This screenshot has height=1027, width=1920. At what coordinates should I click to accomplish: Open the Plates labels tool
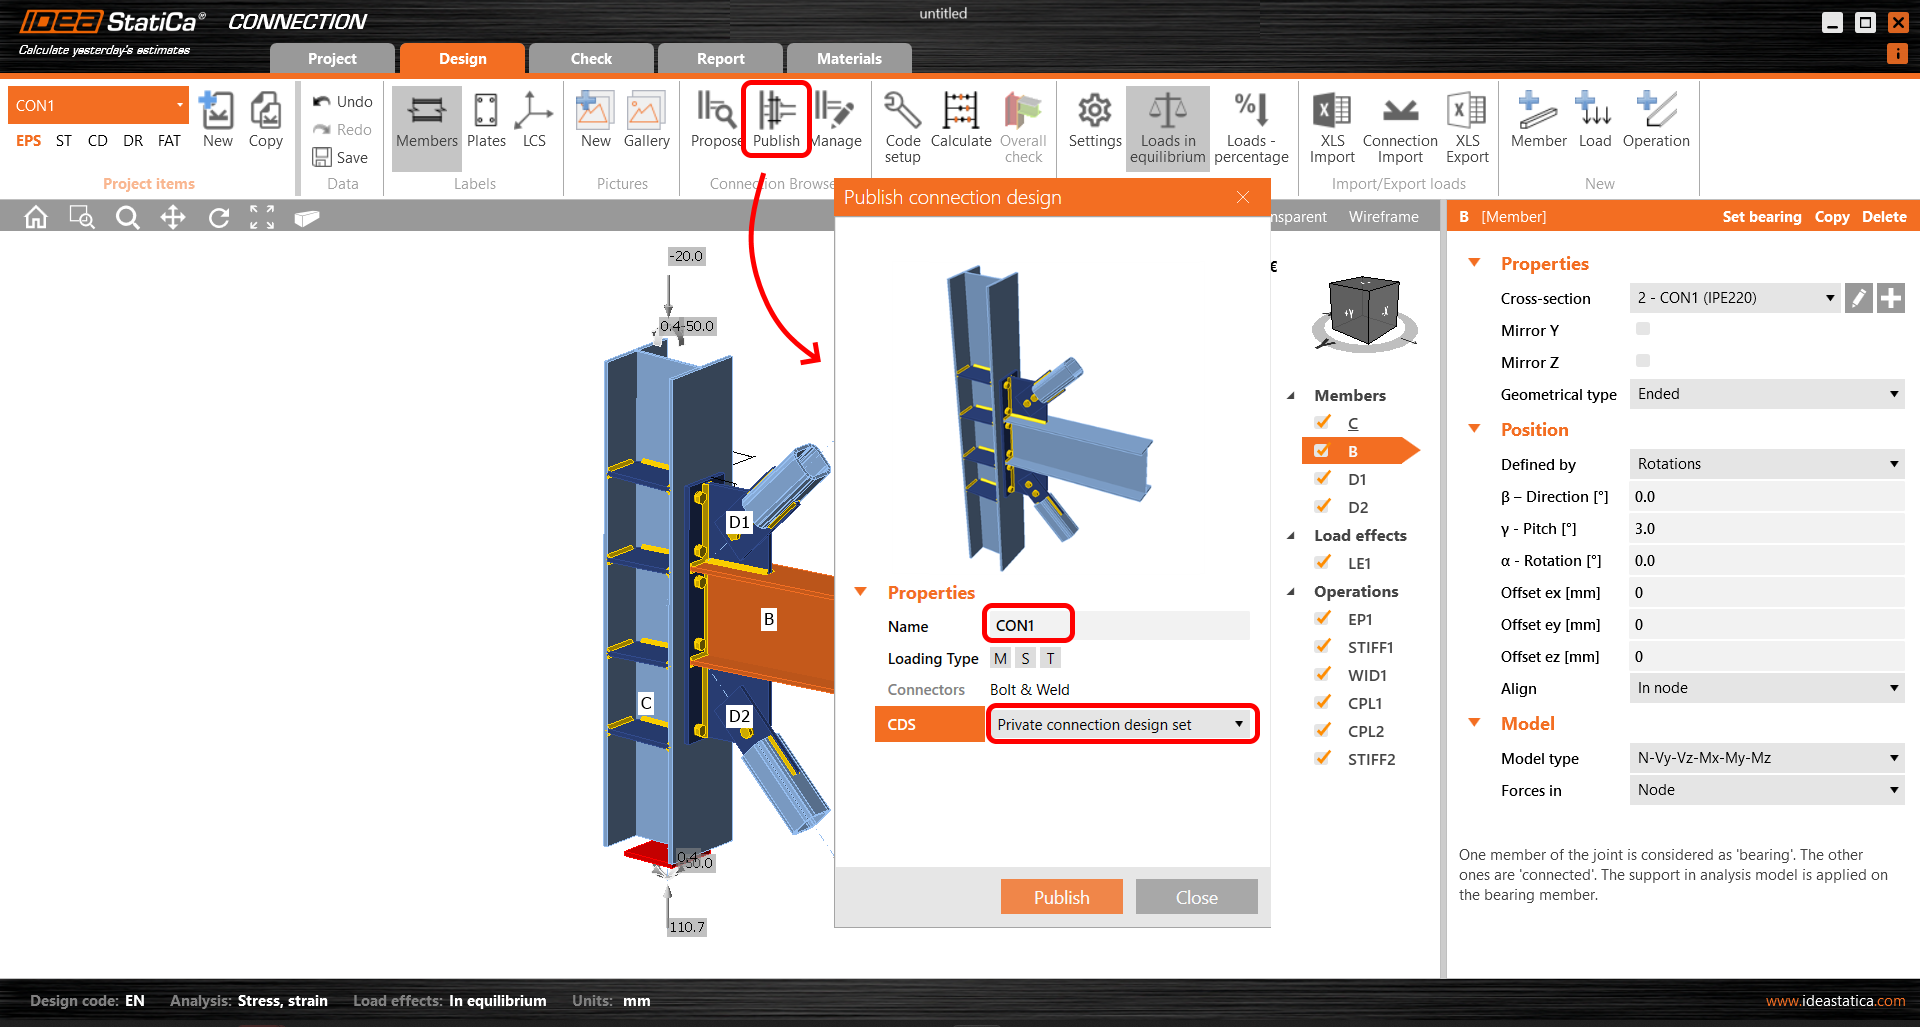[486, 125]
